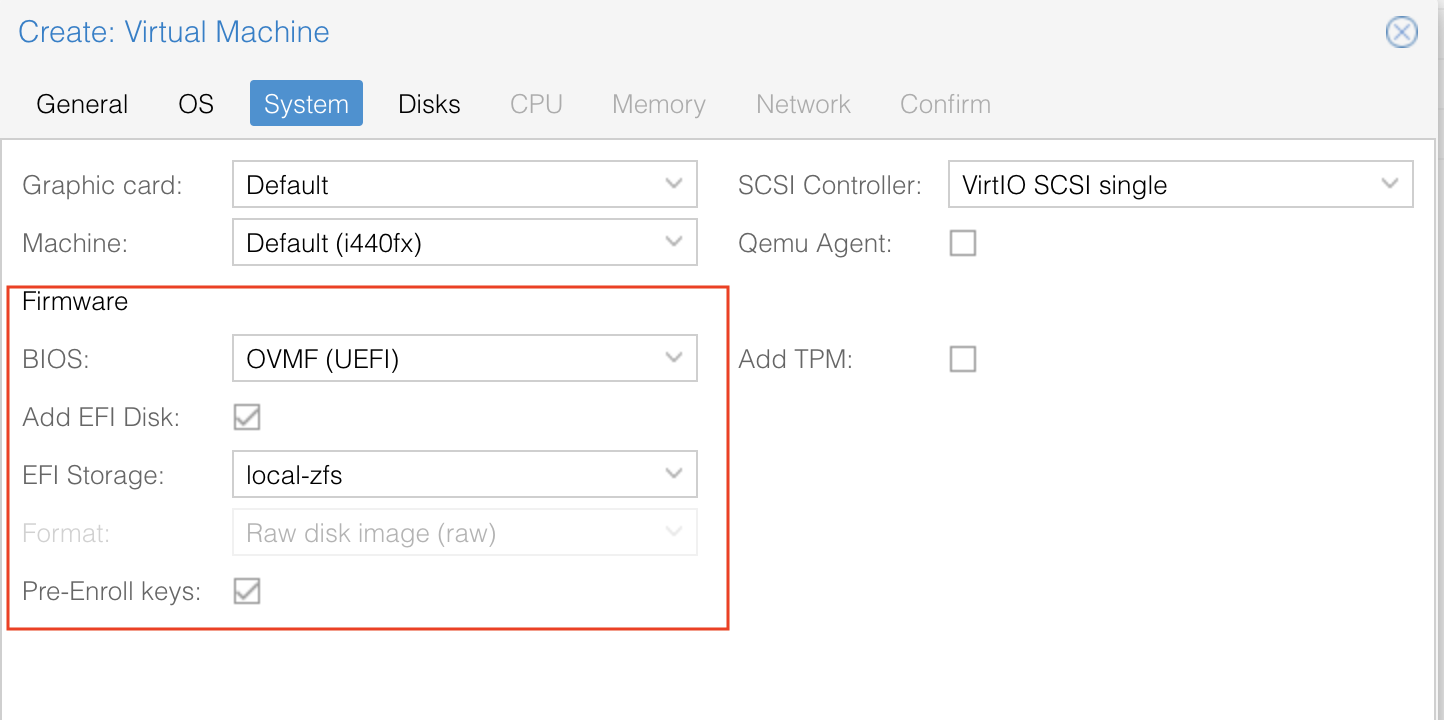Toggle the Pre-Enroll keys checkbox

coord(247,591)
